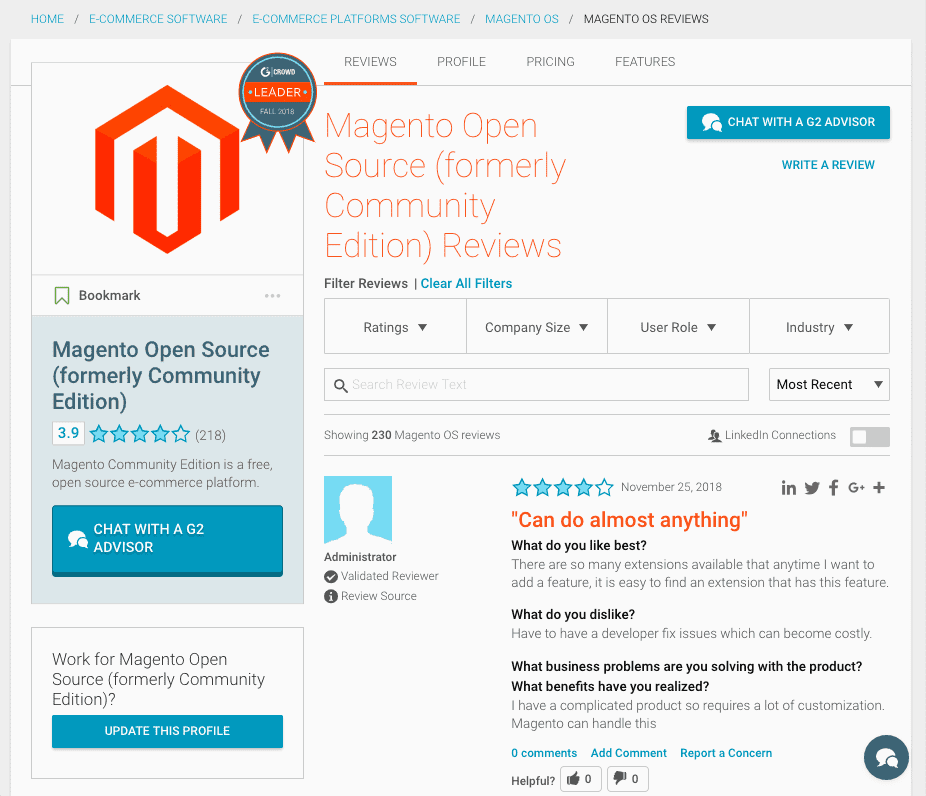Click the sidebar Chat With a G2 Advisor button
The image size is (926, 796).
coord(167,540)
